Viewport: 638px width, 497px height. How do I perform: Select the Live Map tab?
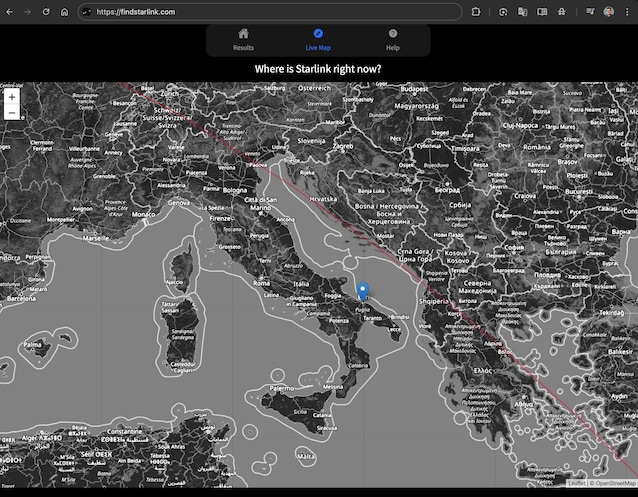coord(318,40)
